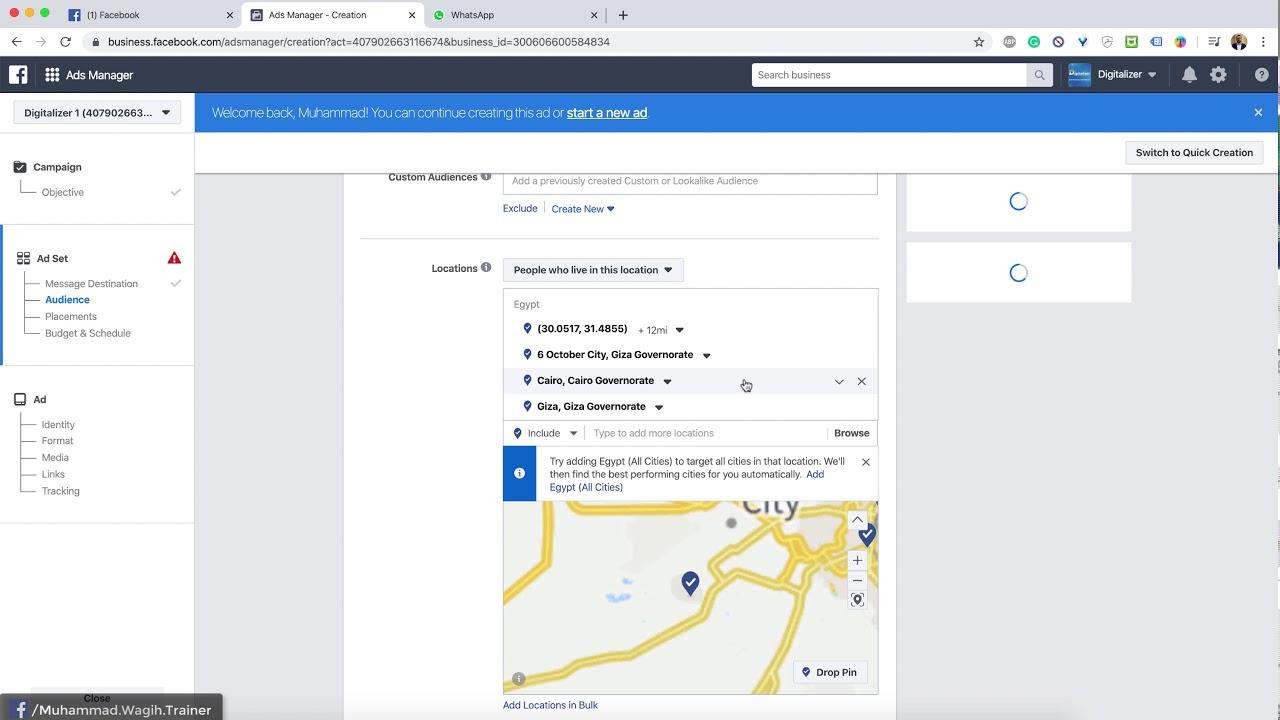Open the Chrome menu three dots

point(1264,42)
